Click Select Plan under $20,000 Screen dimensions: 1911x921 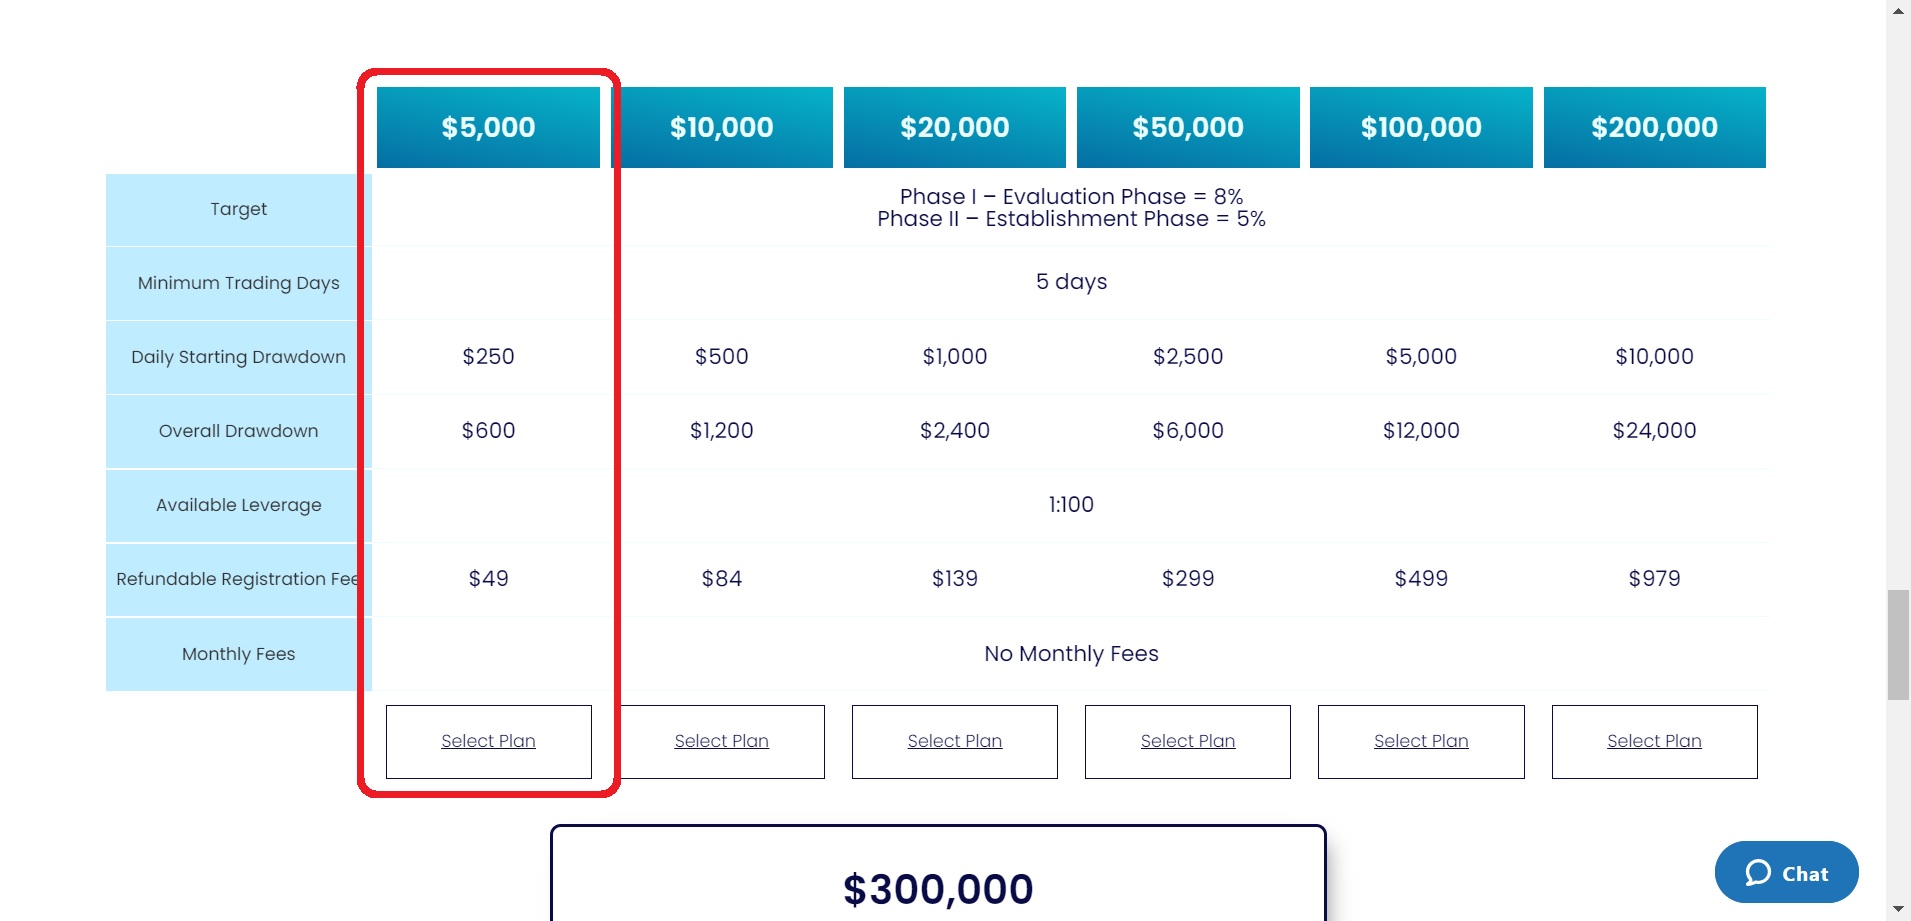[x=954, y=741]
